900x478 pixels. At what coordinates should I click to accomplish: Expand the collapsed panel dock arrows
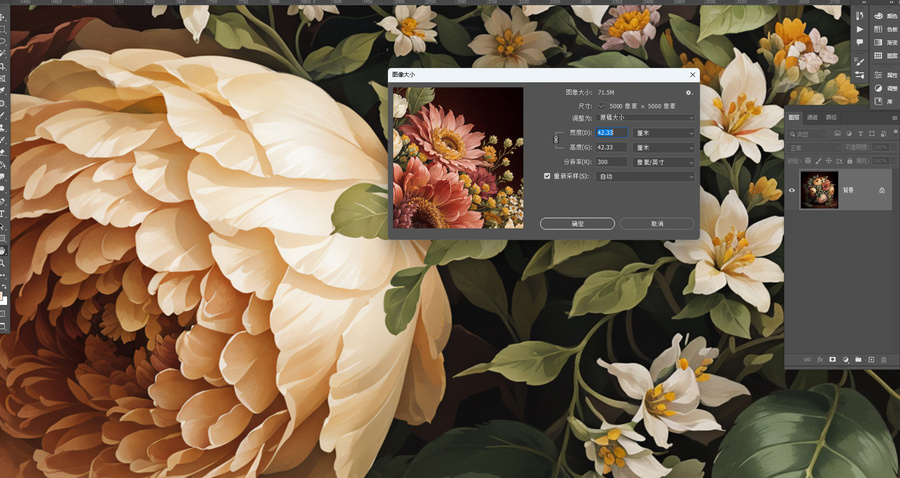pos(864,2)
